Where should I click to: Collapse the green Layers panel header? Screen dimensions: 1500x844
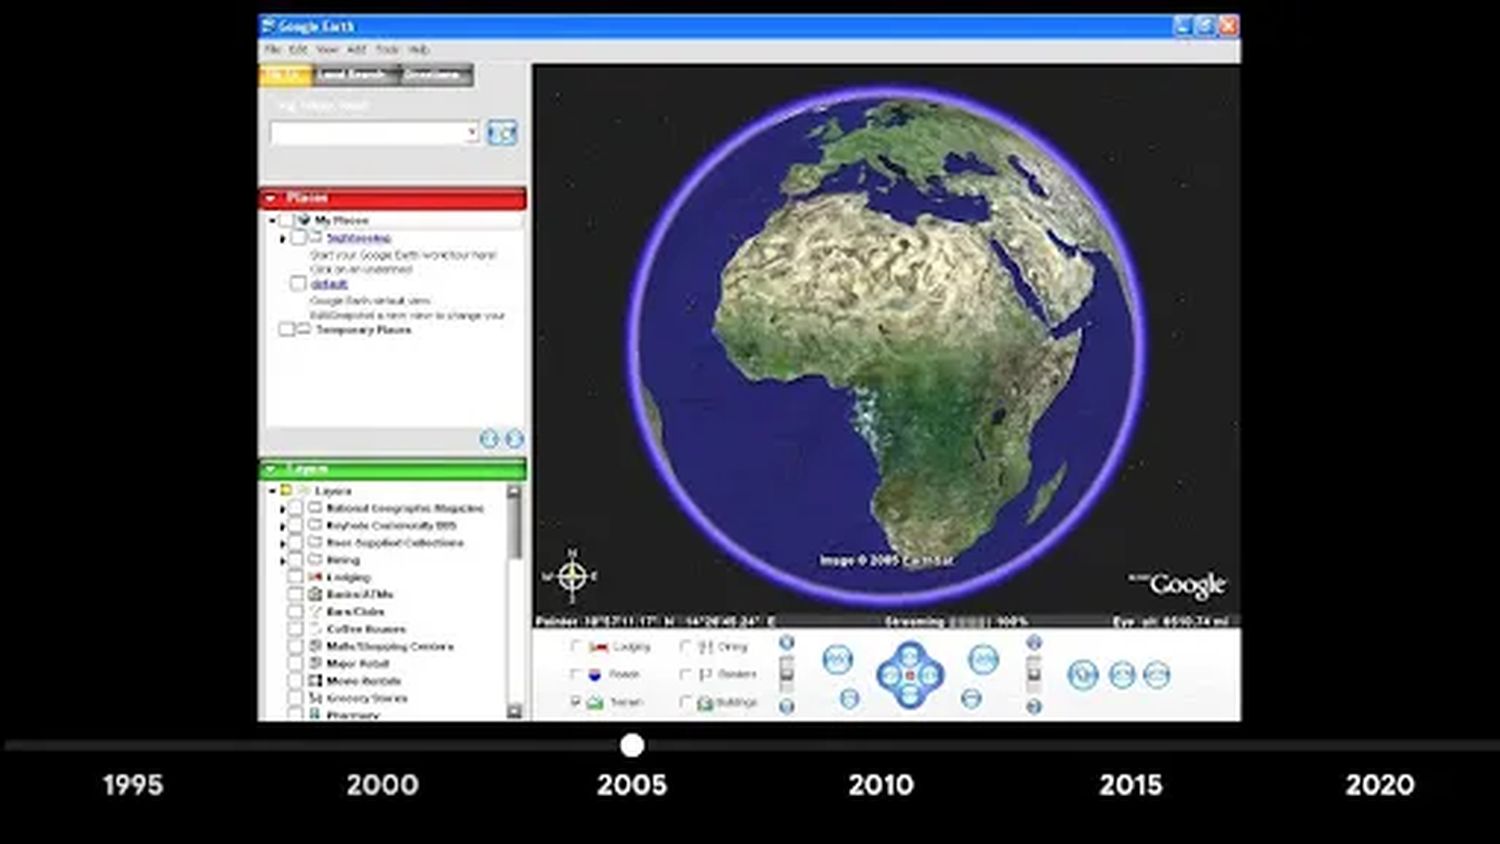(271, 469)
